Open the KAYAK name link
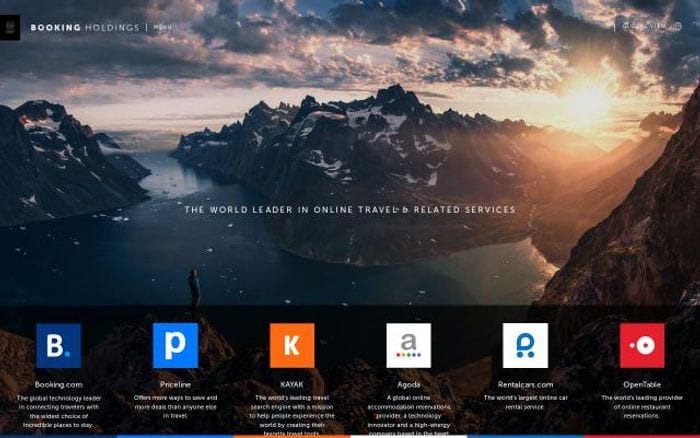This screenshot has height=438, width=700. click(292, 384)
